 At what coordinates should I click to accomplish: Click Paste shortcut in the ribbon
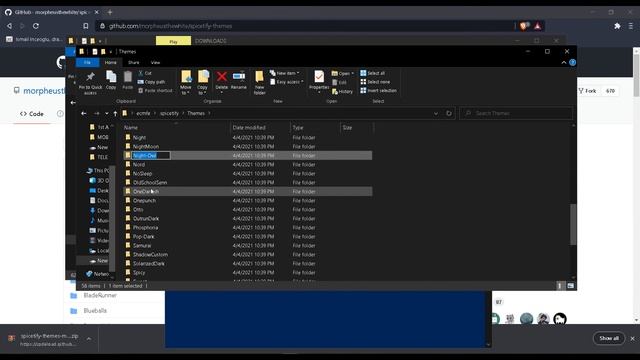pyautogui.click(x=155, y=90)
